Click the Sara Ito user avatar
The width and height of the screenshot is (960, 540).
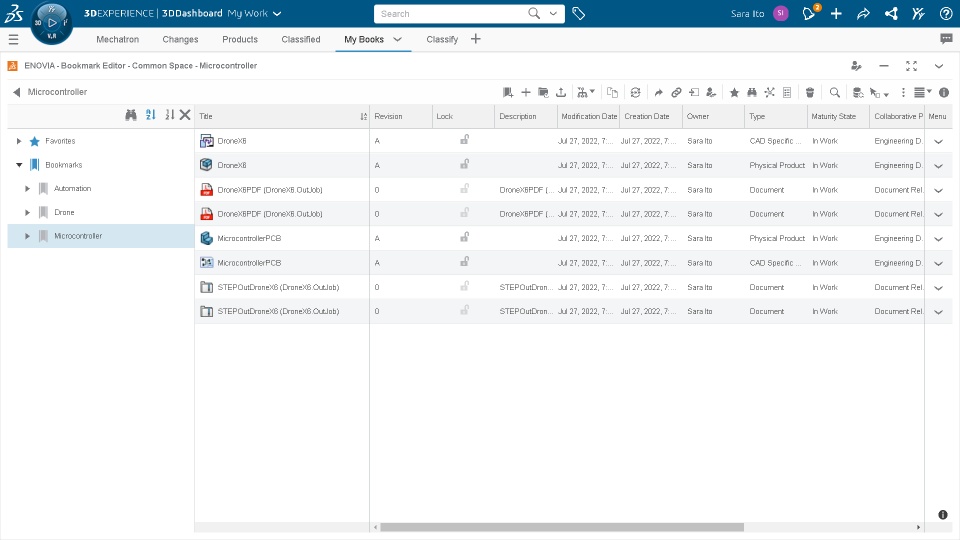(781, 13)
